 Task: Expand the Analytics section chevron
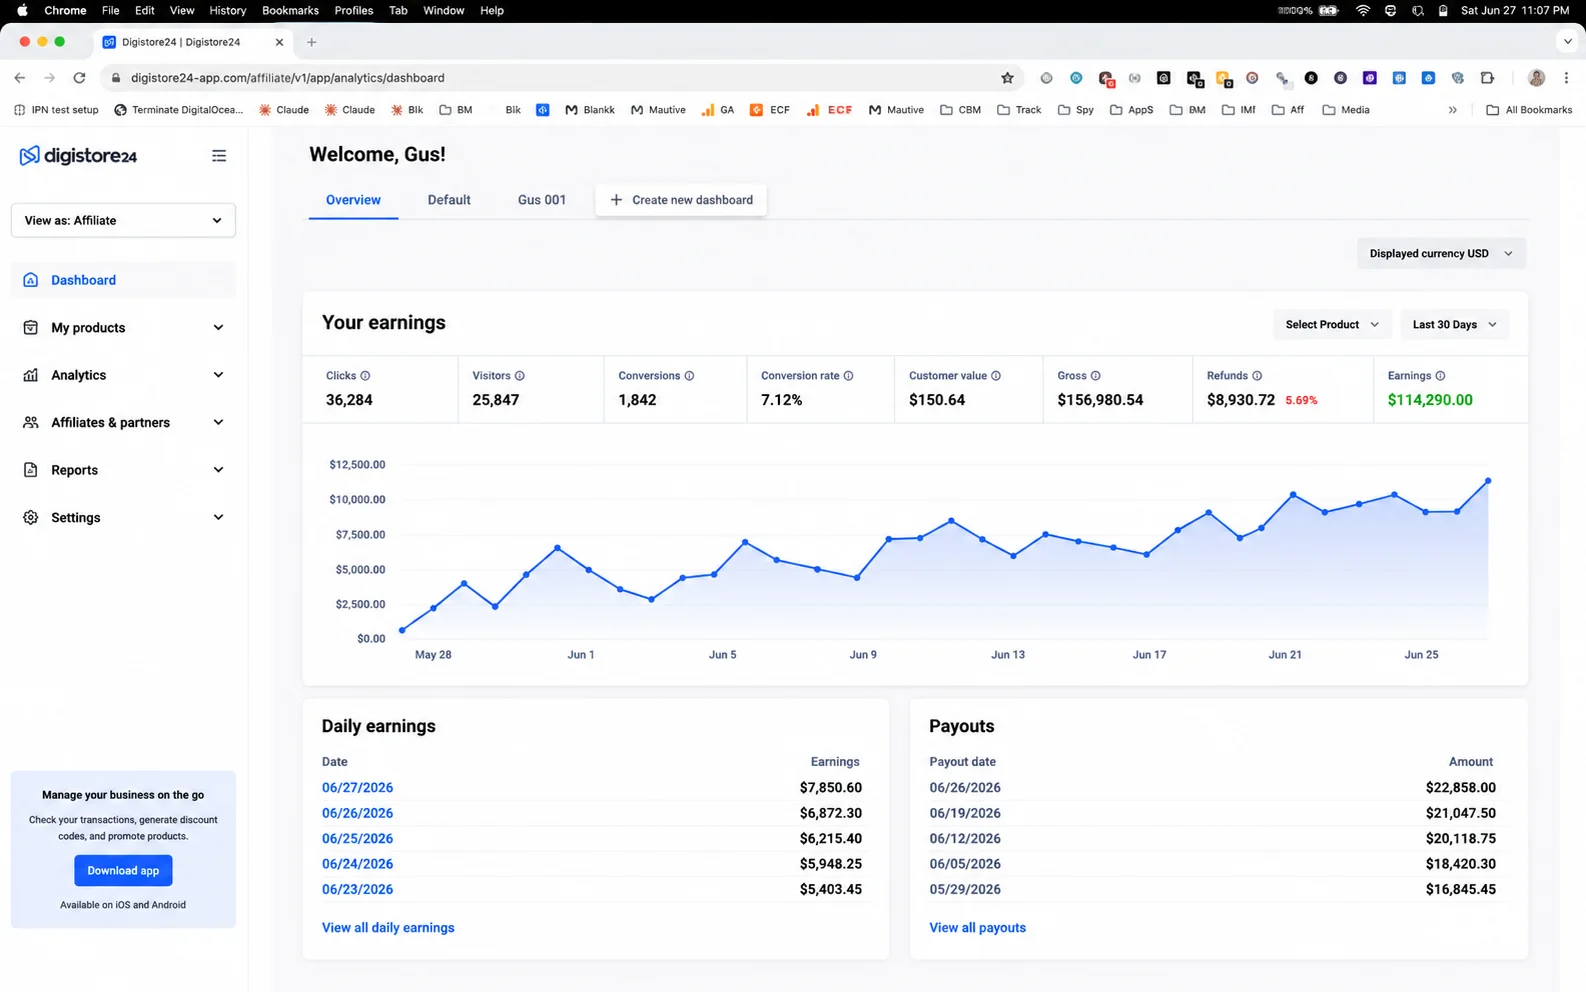(218, 375)
